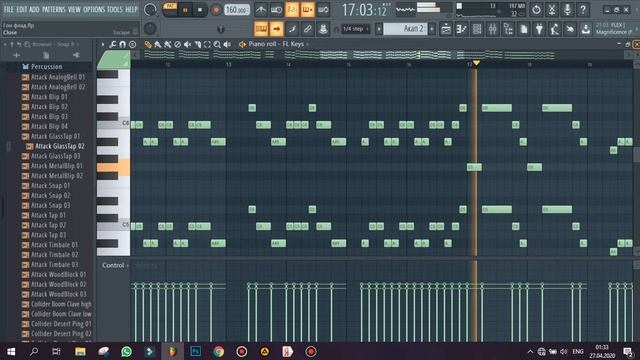The width and height of the screenshot is (640, 360).
Task: Open the EDIT menu
Action: point(22,9)
